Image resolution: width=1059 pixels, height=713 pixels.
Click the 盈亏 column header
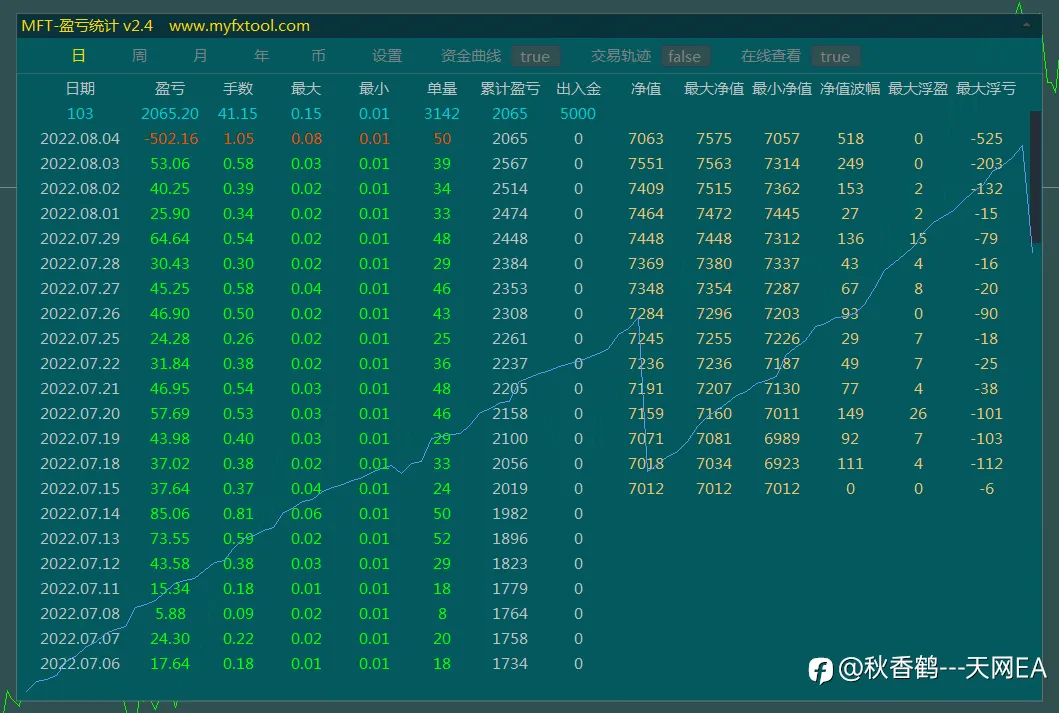tap(170, 88)
